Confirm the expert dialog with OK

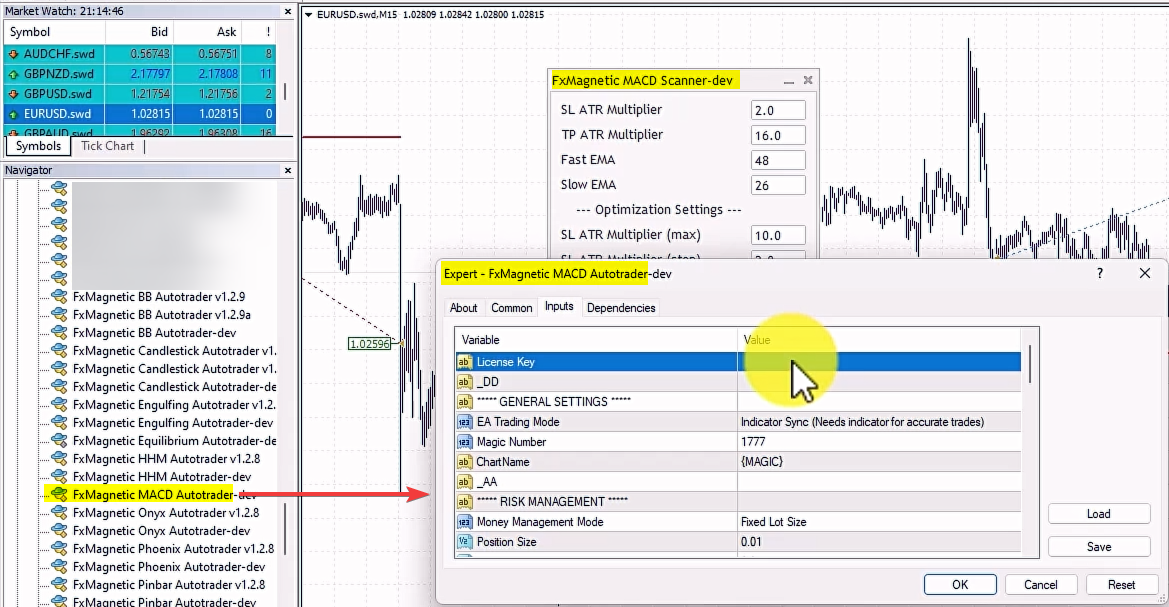(x=960, y=585)
